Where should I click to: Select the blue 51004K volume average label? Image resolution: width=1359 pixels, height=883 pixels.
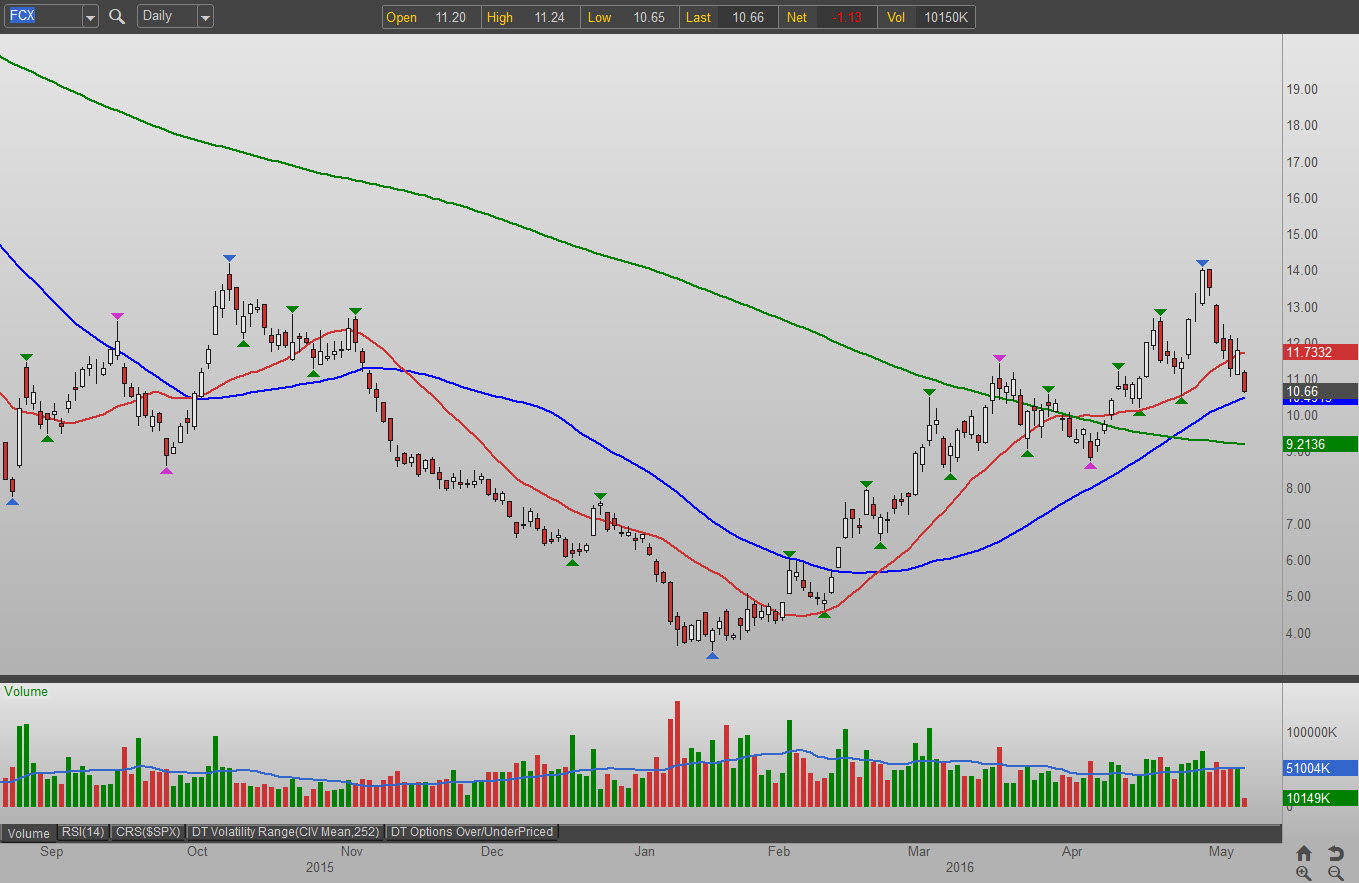(x=1320, y=768)
